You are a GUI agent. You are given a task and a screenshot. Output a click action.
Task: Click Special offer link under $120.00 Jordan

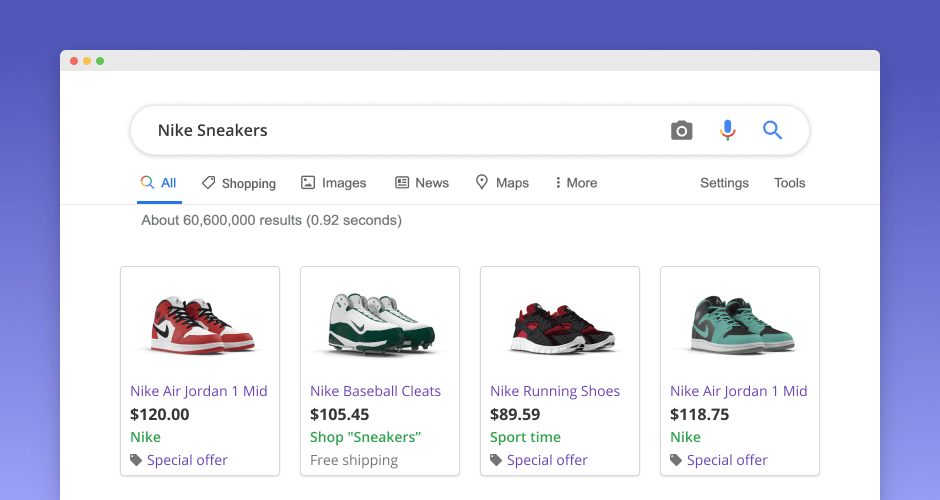[187, 460]
